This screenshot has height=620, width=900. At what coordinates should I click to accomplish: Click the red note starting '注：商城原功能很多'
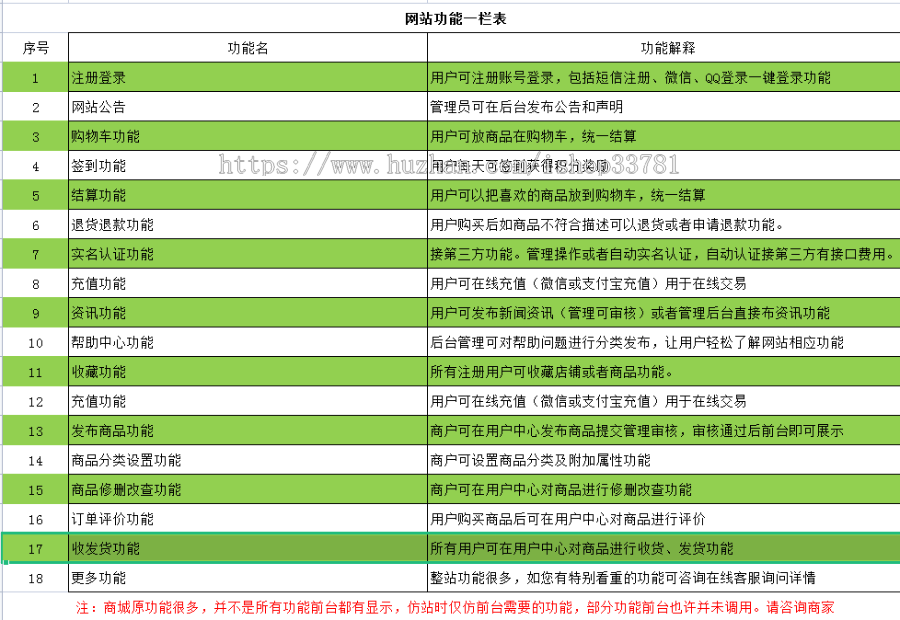click(455, 607)
